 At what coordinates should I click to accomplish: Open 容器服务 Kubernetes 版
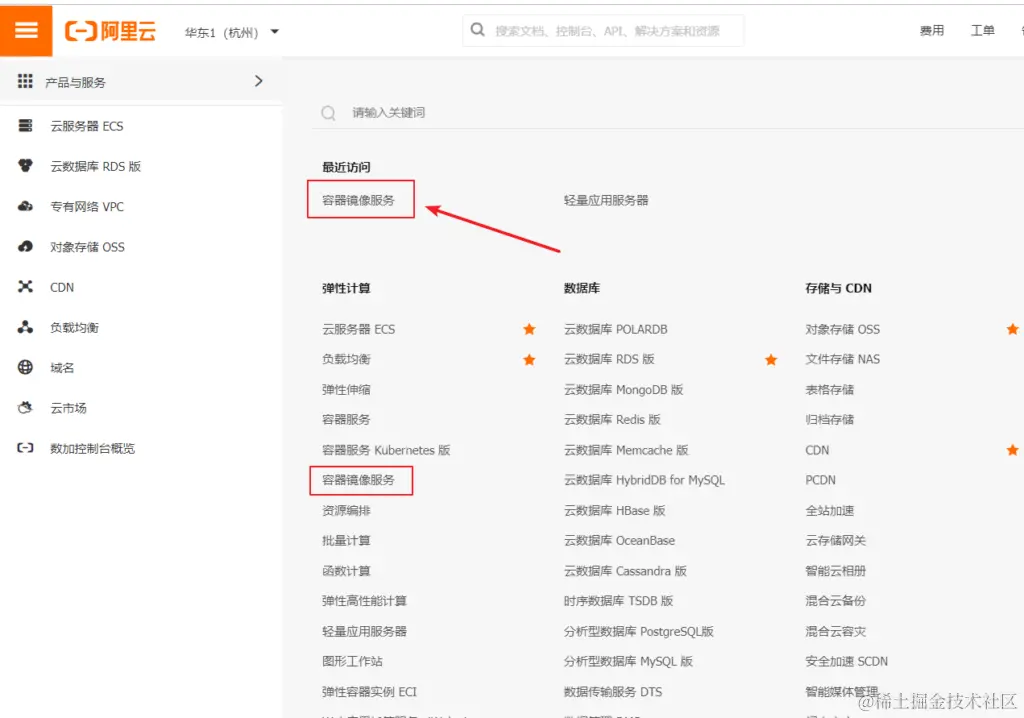click(x=386, y=450)
